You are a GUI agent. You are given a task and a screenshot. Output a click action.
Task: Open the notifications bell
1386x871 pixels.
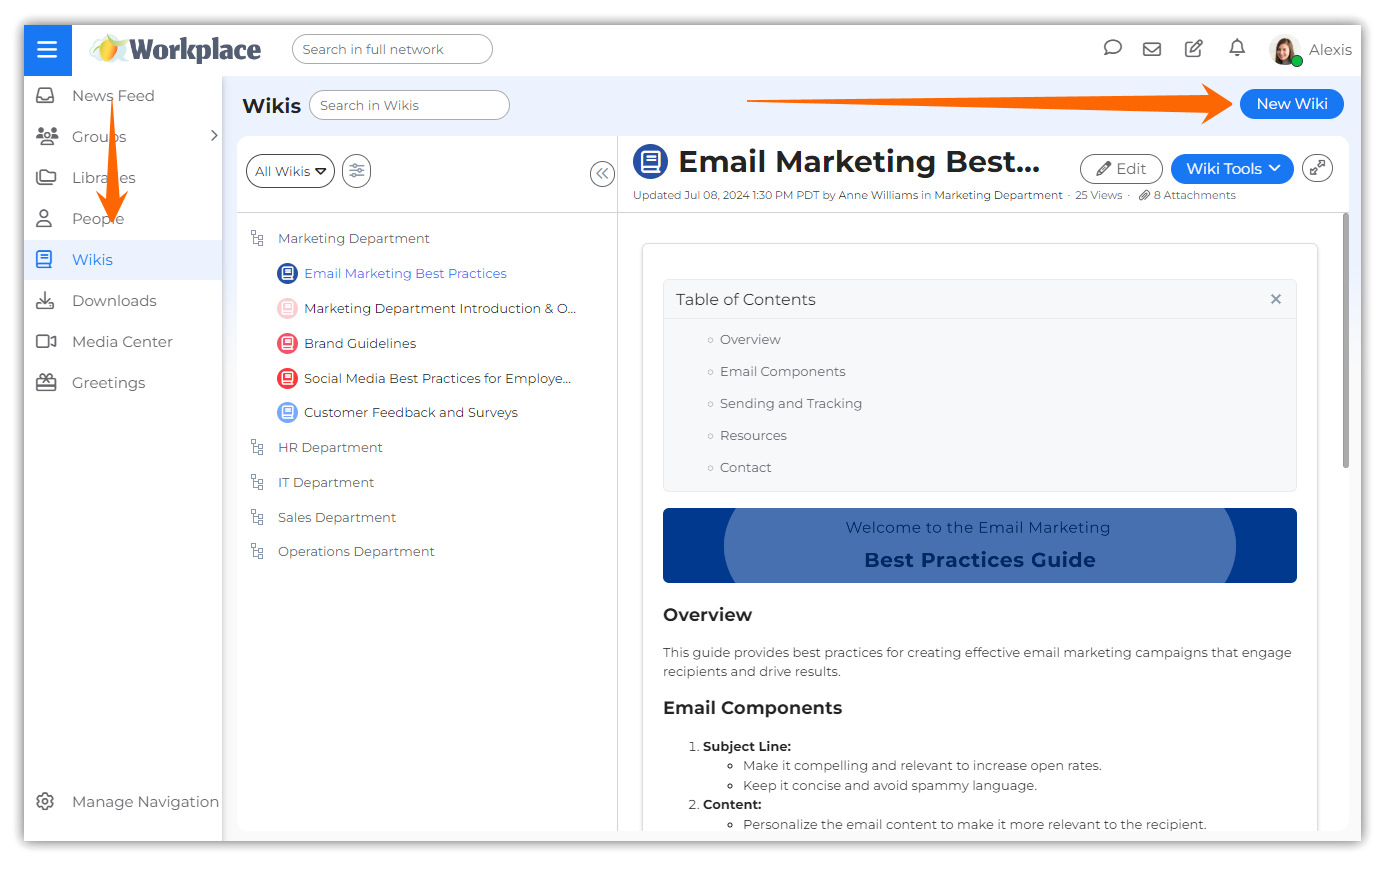[1237, 48]
